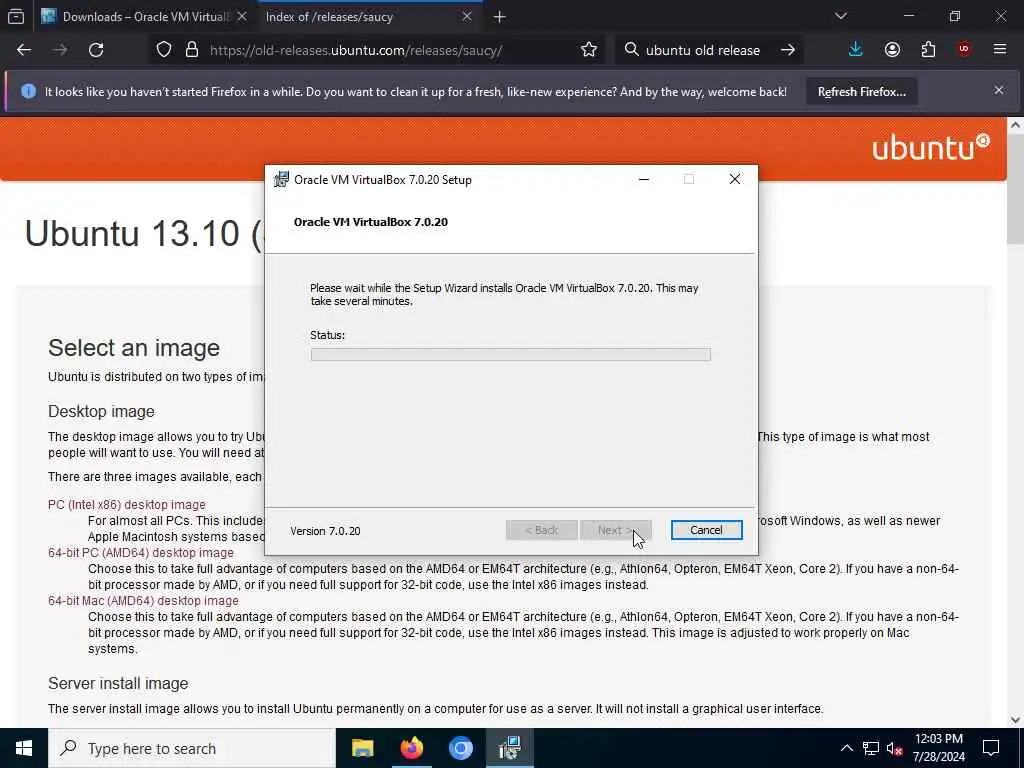1024x768 pixels.
Task: Open PC (Intel x86) desktop image link
Action: [127, 505]
